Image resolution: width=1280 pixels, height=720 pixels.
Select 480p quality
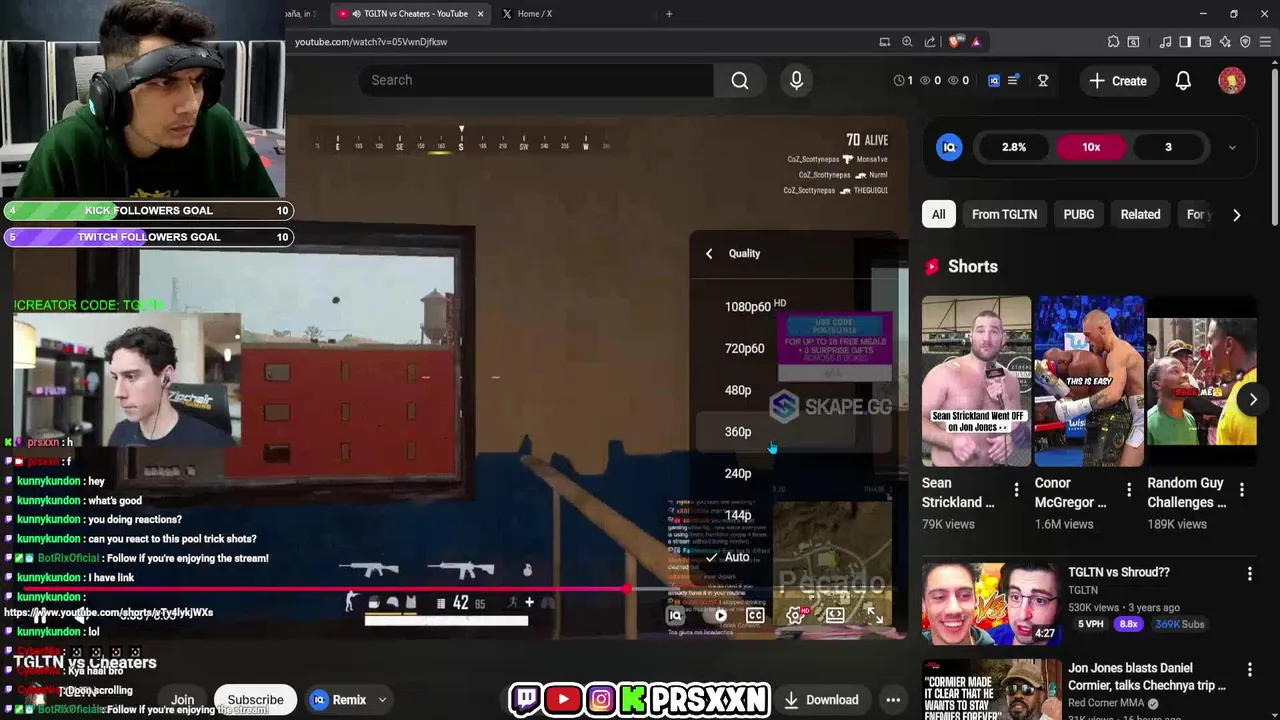pos(795,390)
